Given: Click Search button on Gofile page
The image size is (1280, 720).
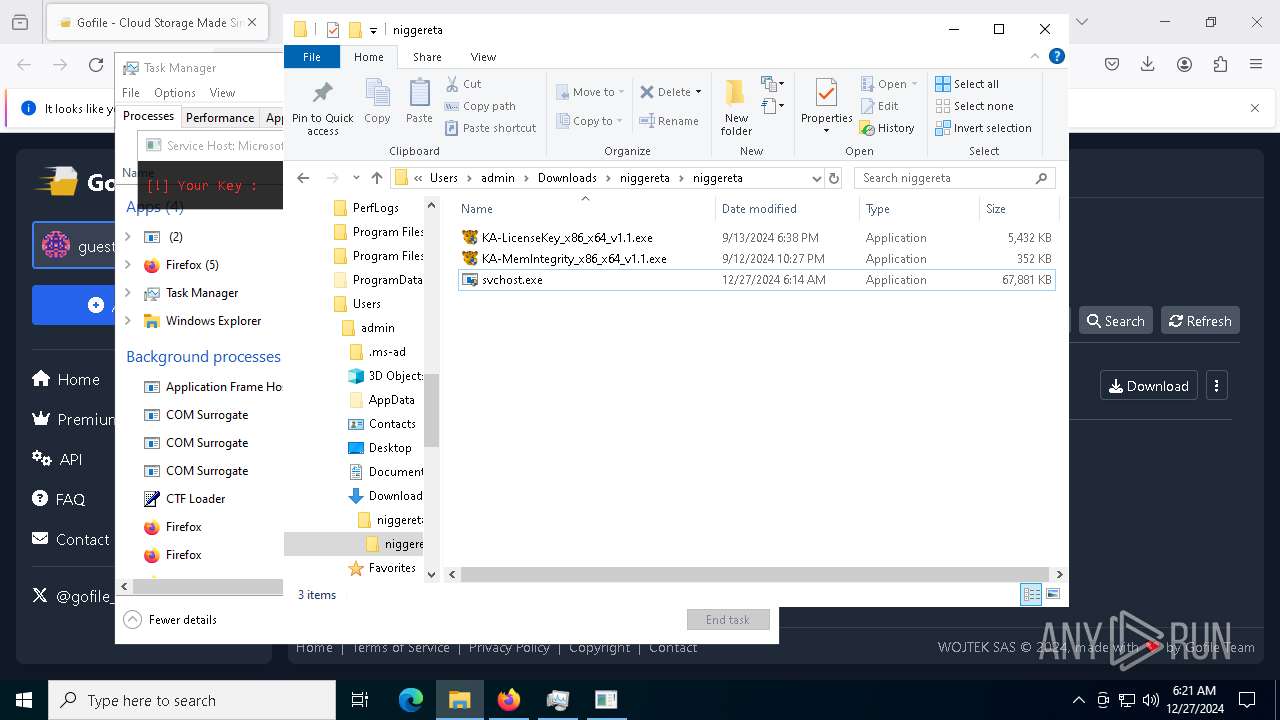Looking at the screenshot, I should (x=1115, y=321).
